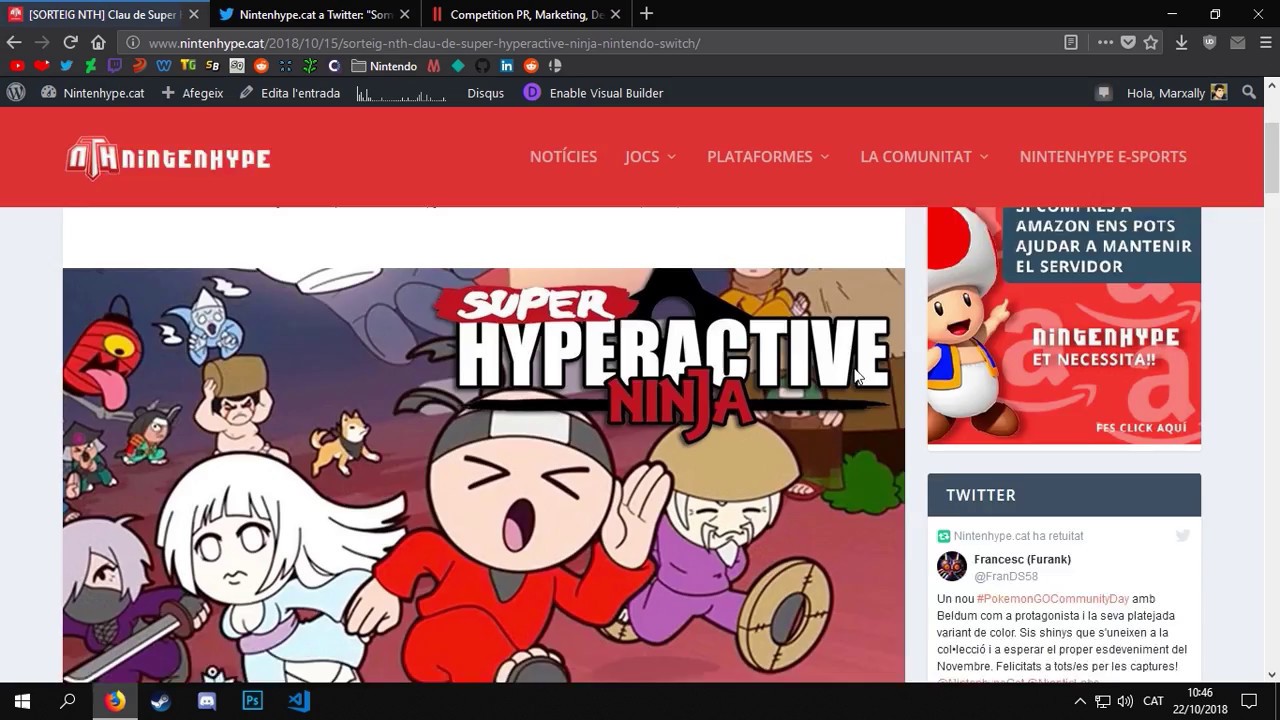Open Firefox downloads panel

click(x=1181, y=42)
